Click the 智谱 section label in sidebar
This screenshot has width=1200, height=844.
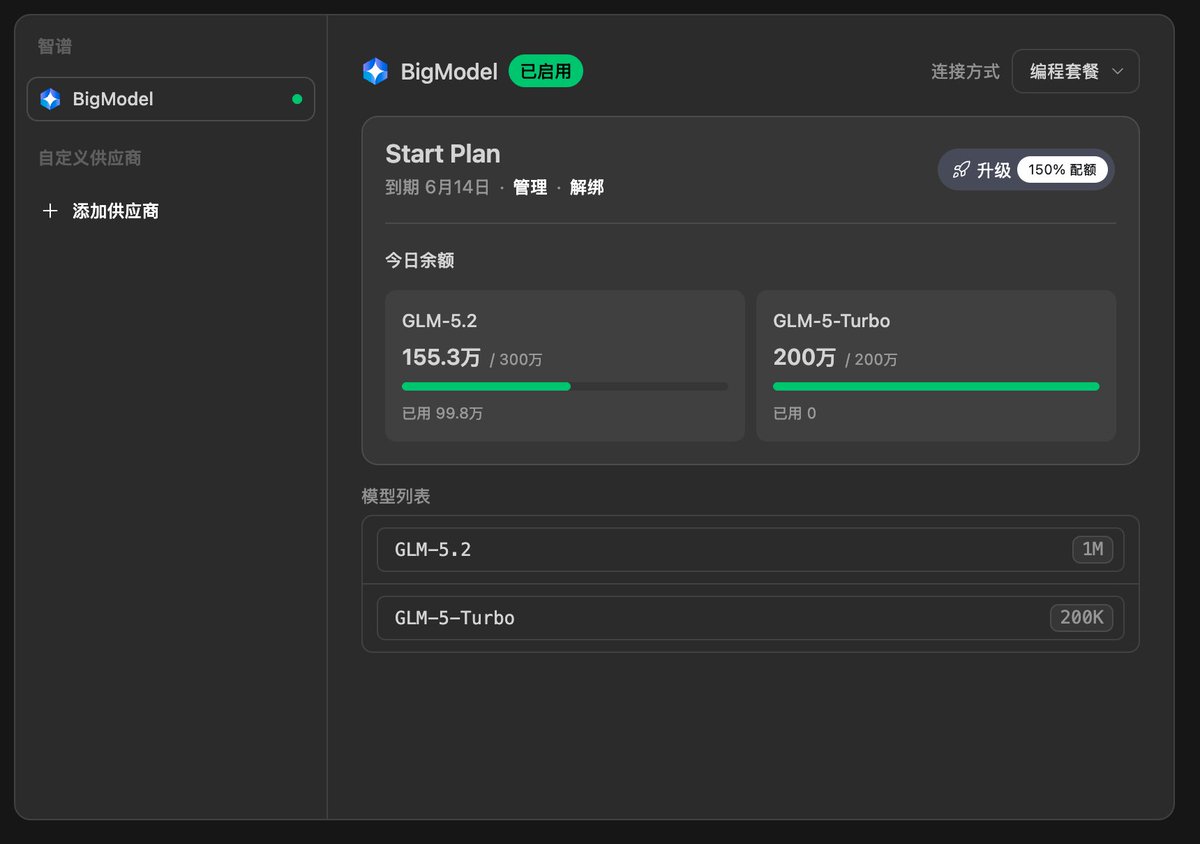click(55, 47)
